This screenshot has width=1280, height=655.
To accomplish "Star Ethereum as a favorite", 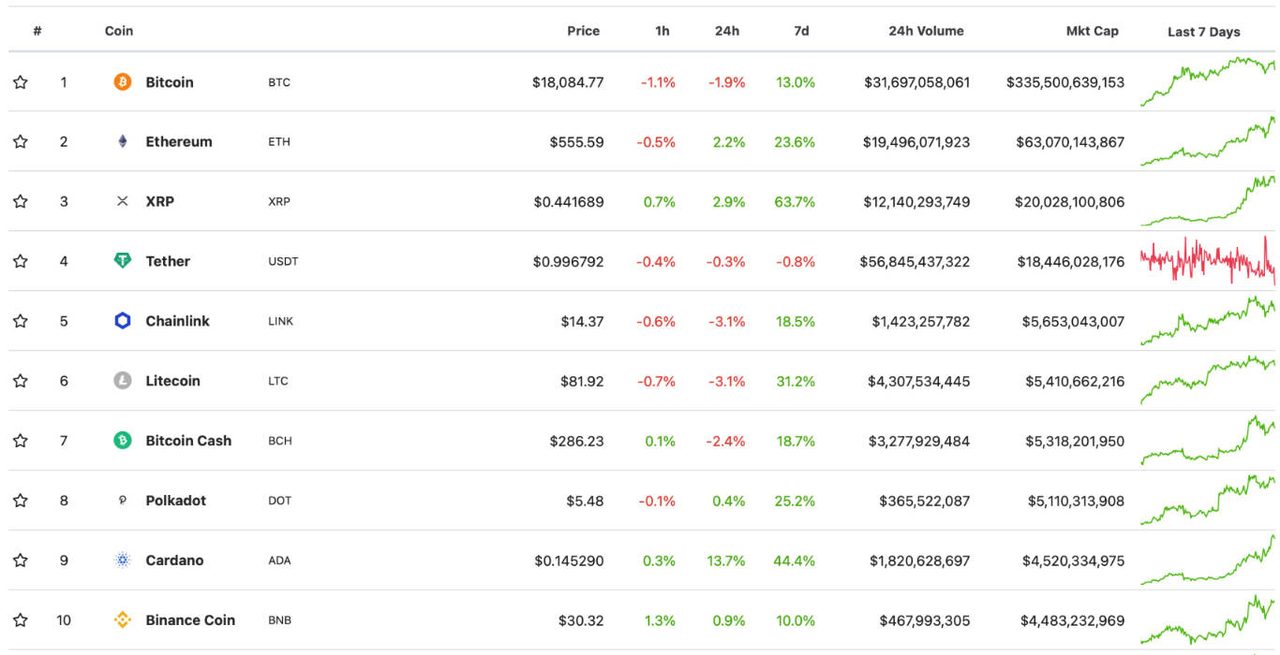I will click(20, 142).
